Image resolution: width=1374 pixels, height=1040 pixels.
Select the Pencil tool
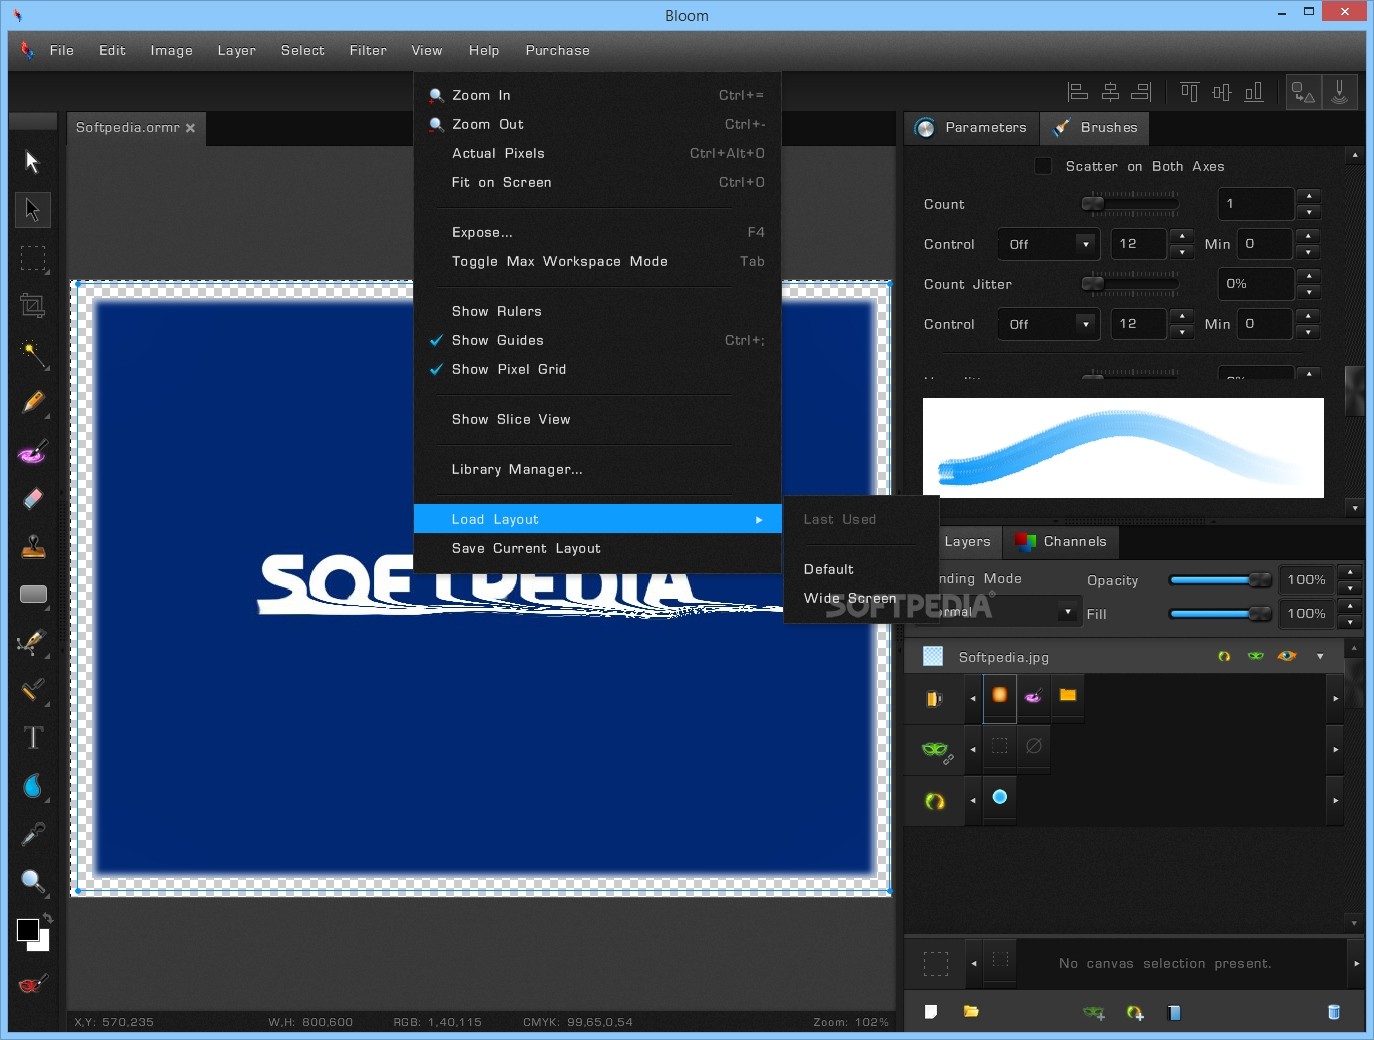click(x=33, y=402)
